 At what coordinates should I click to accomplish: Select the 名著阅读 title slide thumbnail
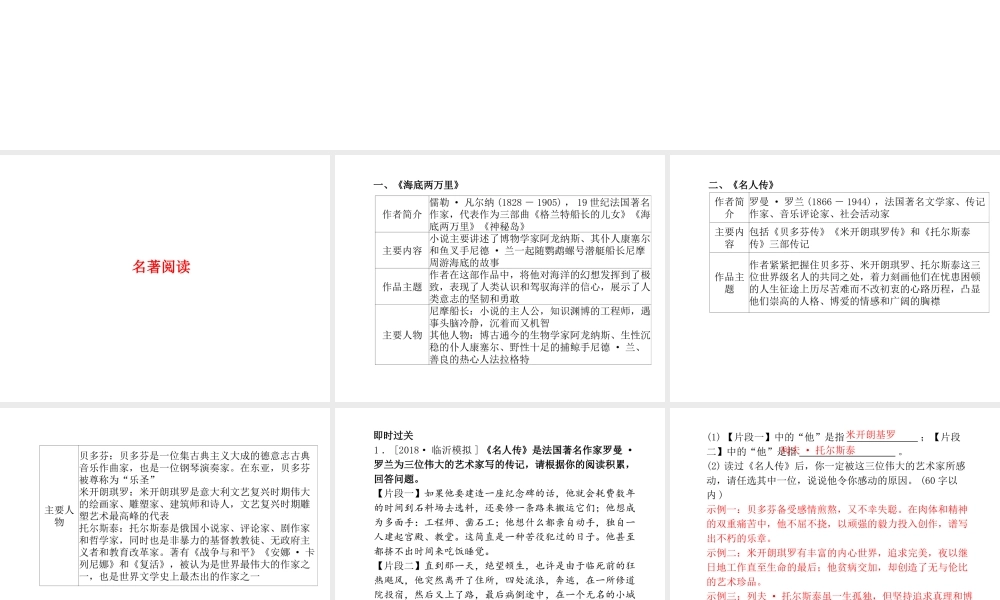165,278
